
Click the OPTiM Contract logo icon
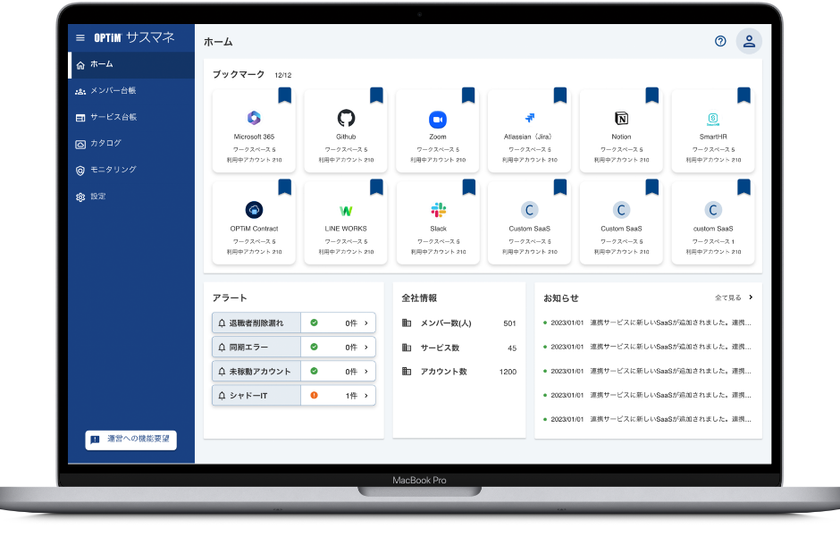(254, 210)
